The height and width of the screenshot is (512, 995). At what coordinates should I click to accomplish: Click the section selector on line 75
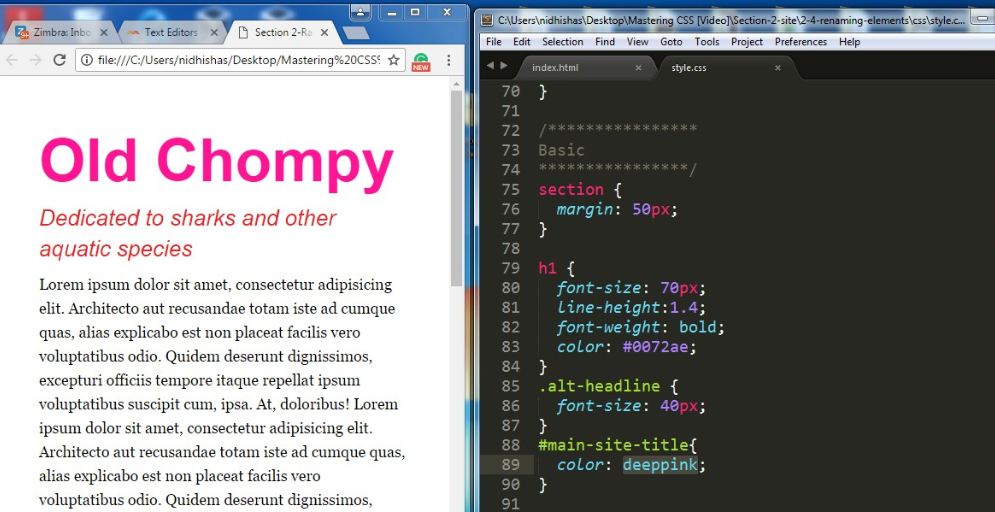pos(571,190)
